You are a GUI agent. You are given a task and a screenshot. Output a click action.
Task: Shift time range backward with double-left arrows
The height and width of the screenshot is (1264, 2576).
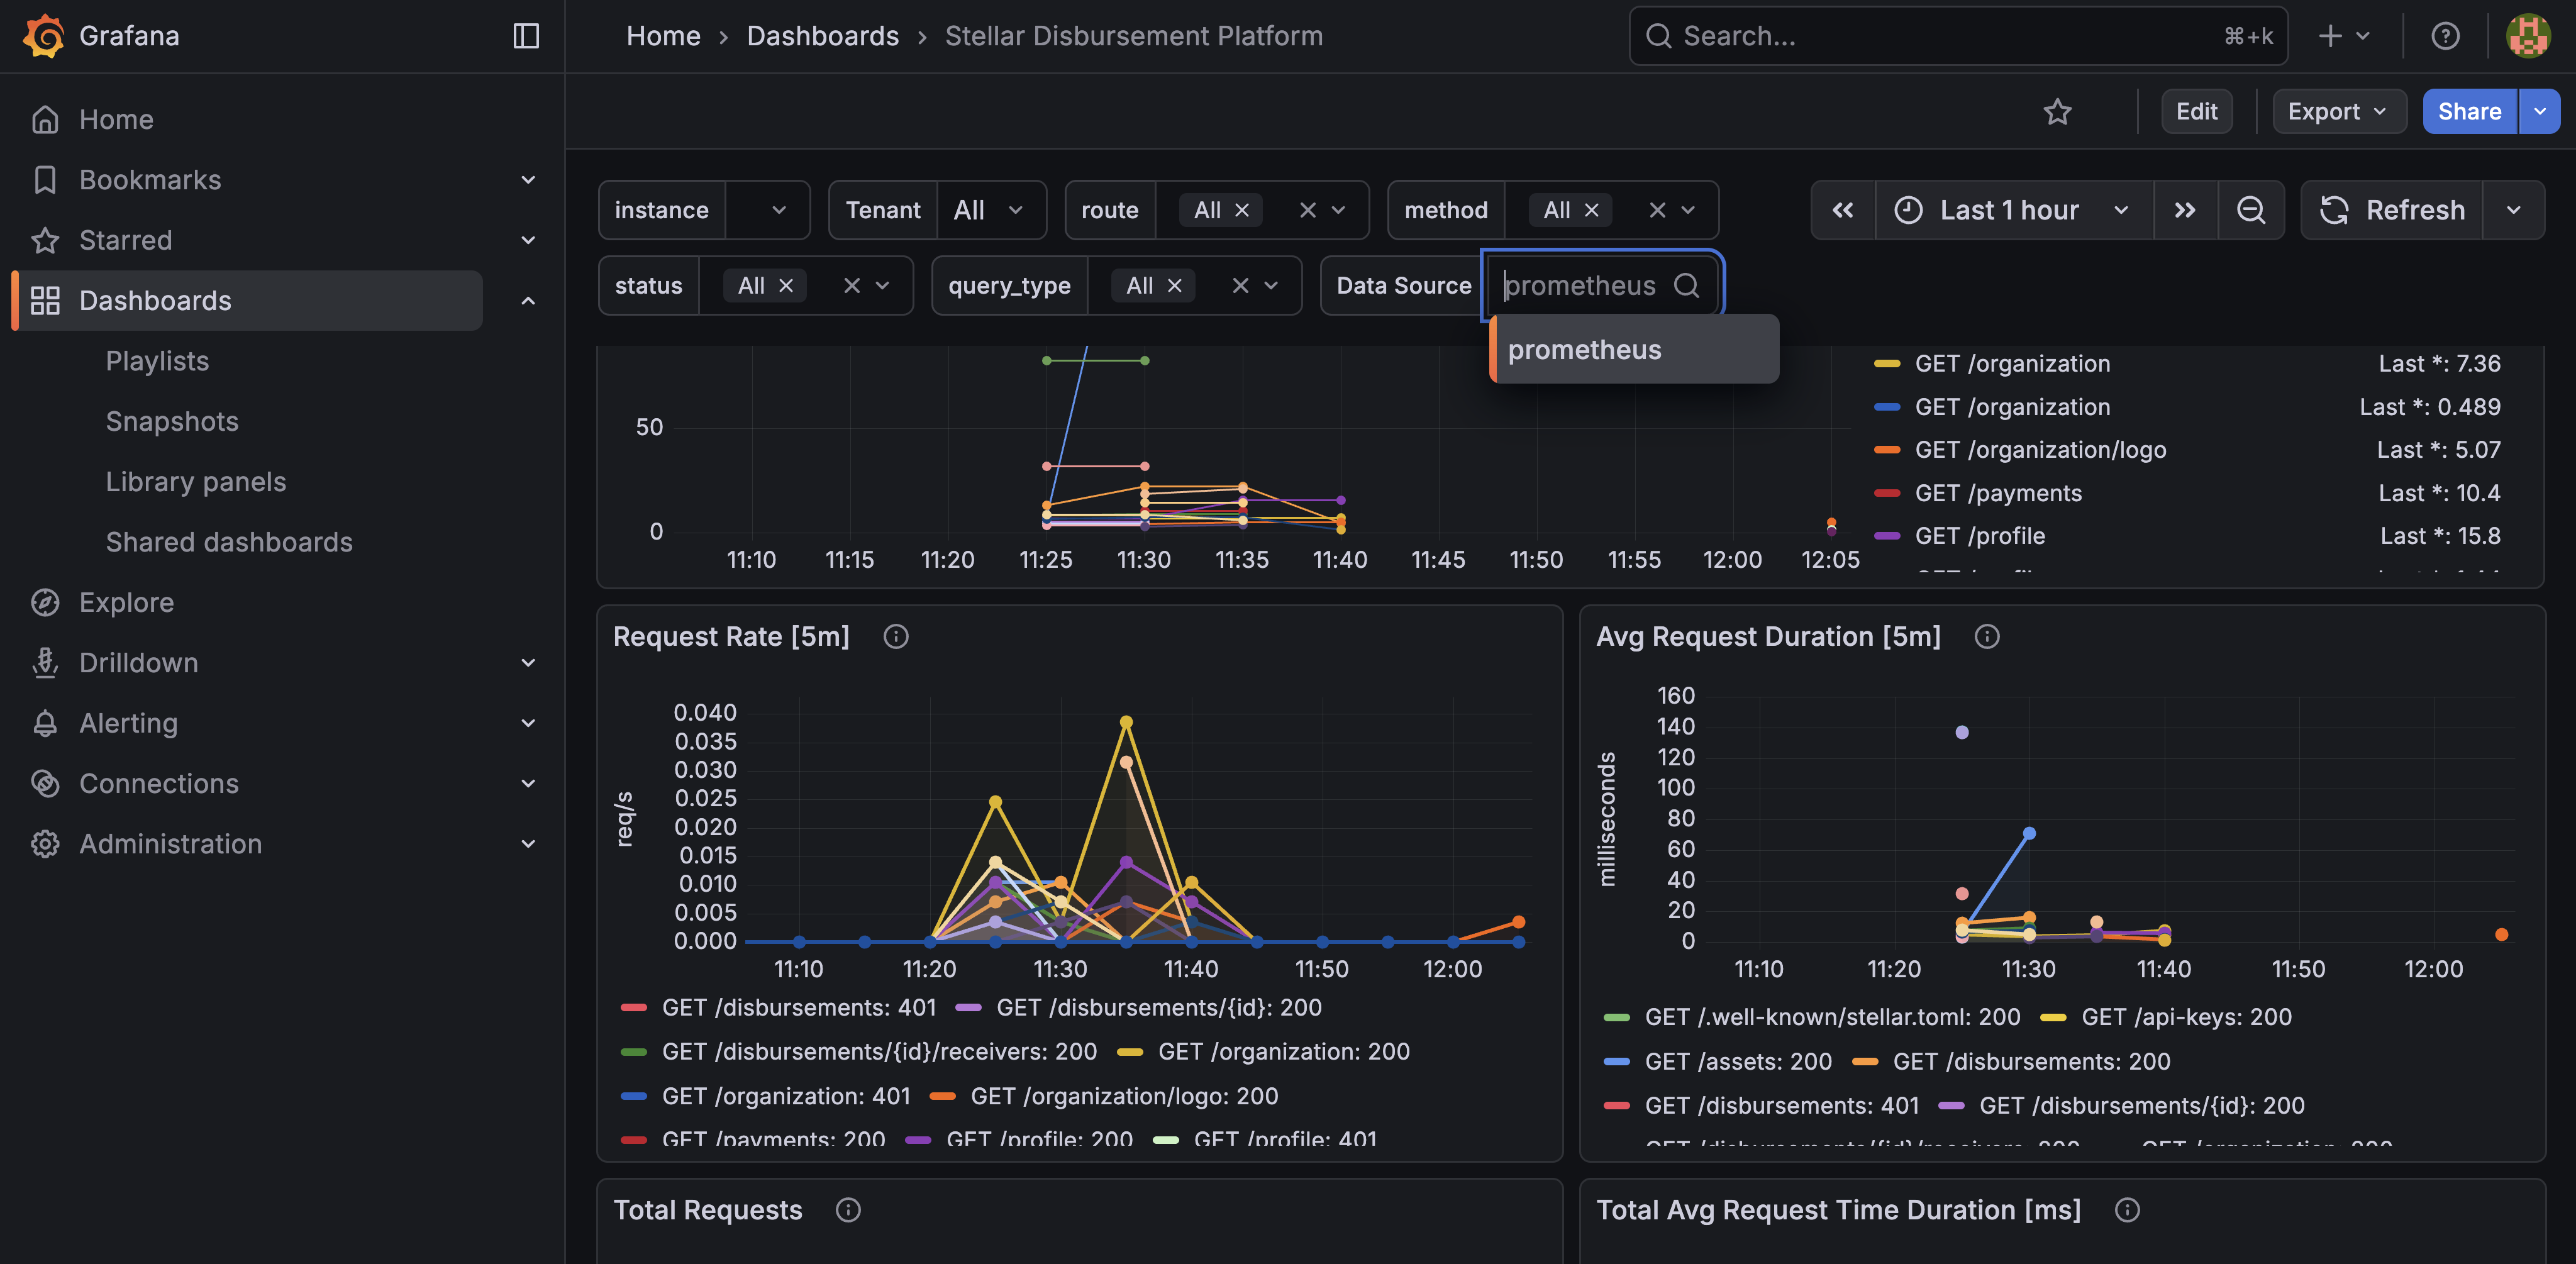coord(1842,210)
